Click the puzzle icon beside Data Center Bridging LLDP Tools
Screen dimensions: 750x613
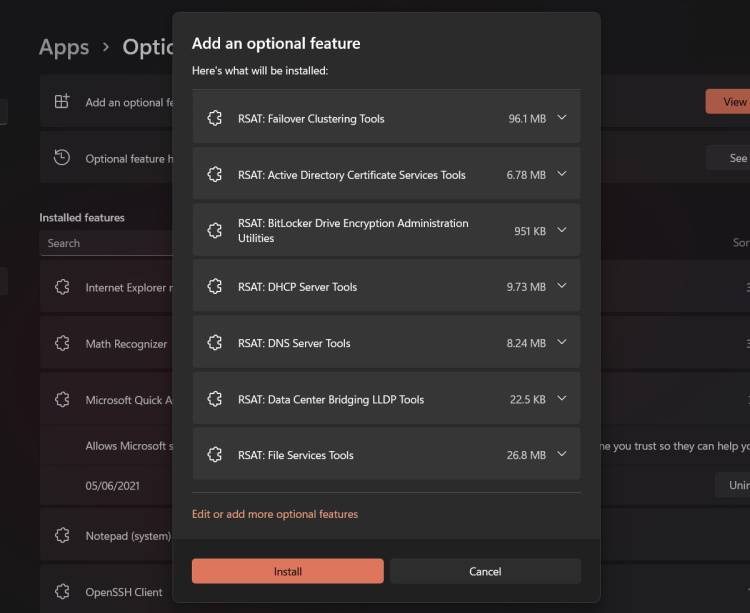pyautogui.click(x=215, y=399)
